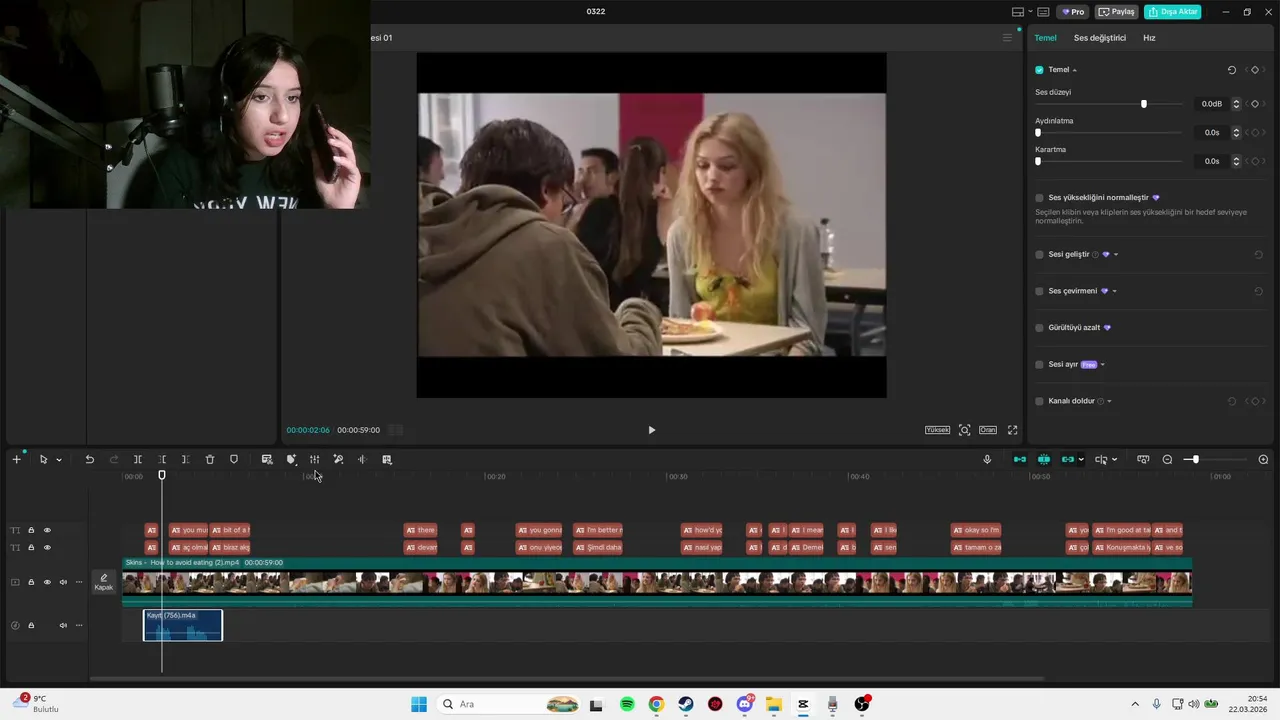Expand Sesi geliştir options arrow
Screen dimensions: 1280x720
(x=1116, y=254)
